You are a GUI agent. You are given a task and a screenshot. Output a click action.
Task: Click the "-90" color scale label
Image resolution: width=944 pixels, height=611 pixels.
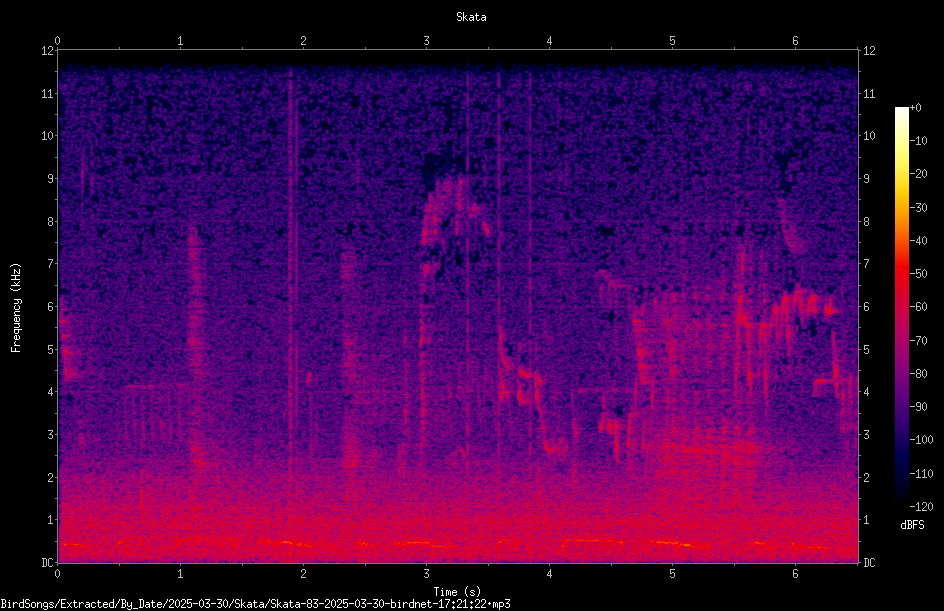tap(918, 407)
